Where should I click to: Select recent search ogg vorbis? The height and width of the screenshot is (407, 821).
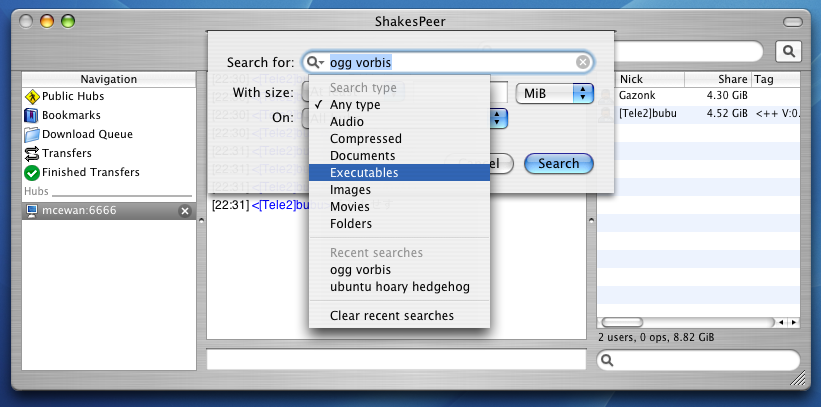point(399,270)
